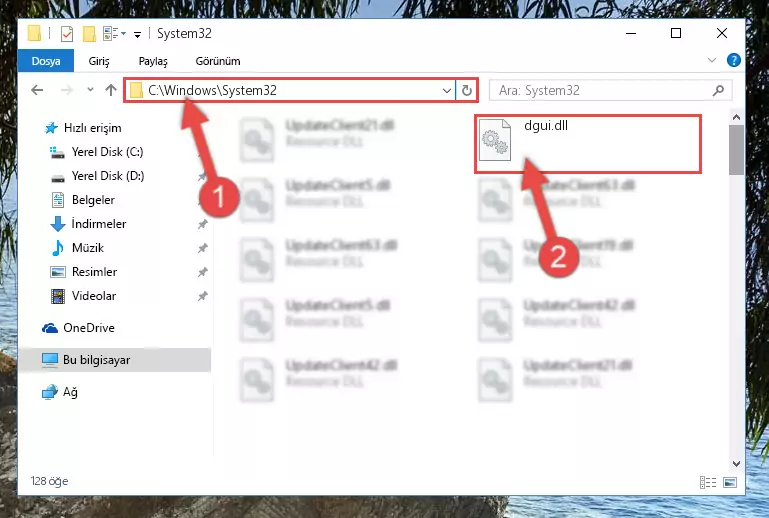This screenshot has width=769, height=518.
Task: Select Ağ in the navigation pane
Action: (x=60, y=392)
